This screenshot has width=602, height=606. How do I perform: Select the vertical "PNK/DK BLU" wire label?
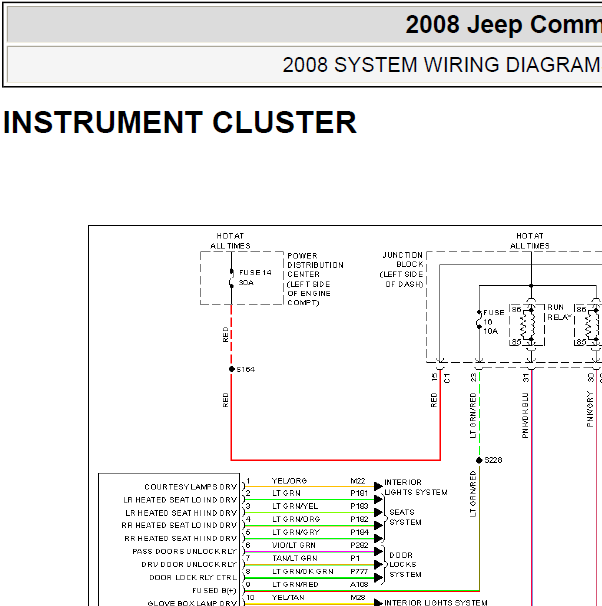click(525, 415)
